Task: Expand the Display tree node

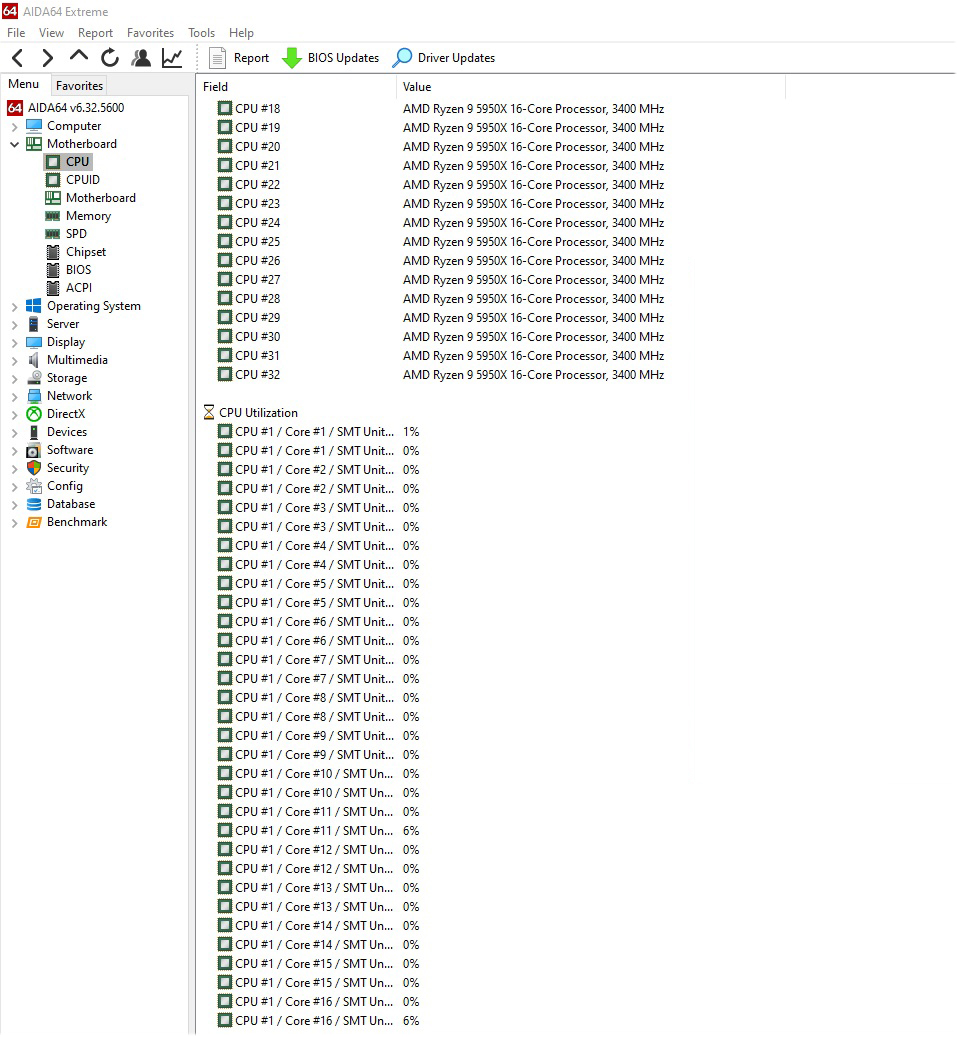Action: (x=15, y=343)
